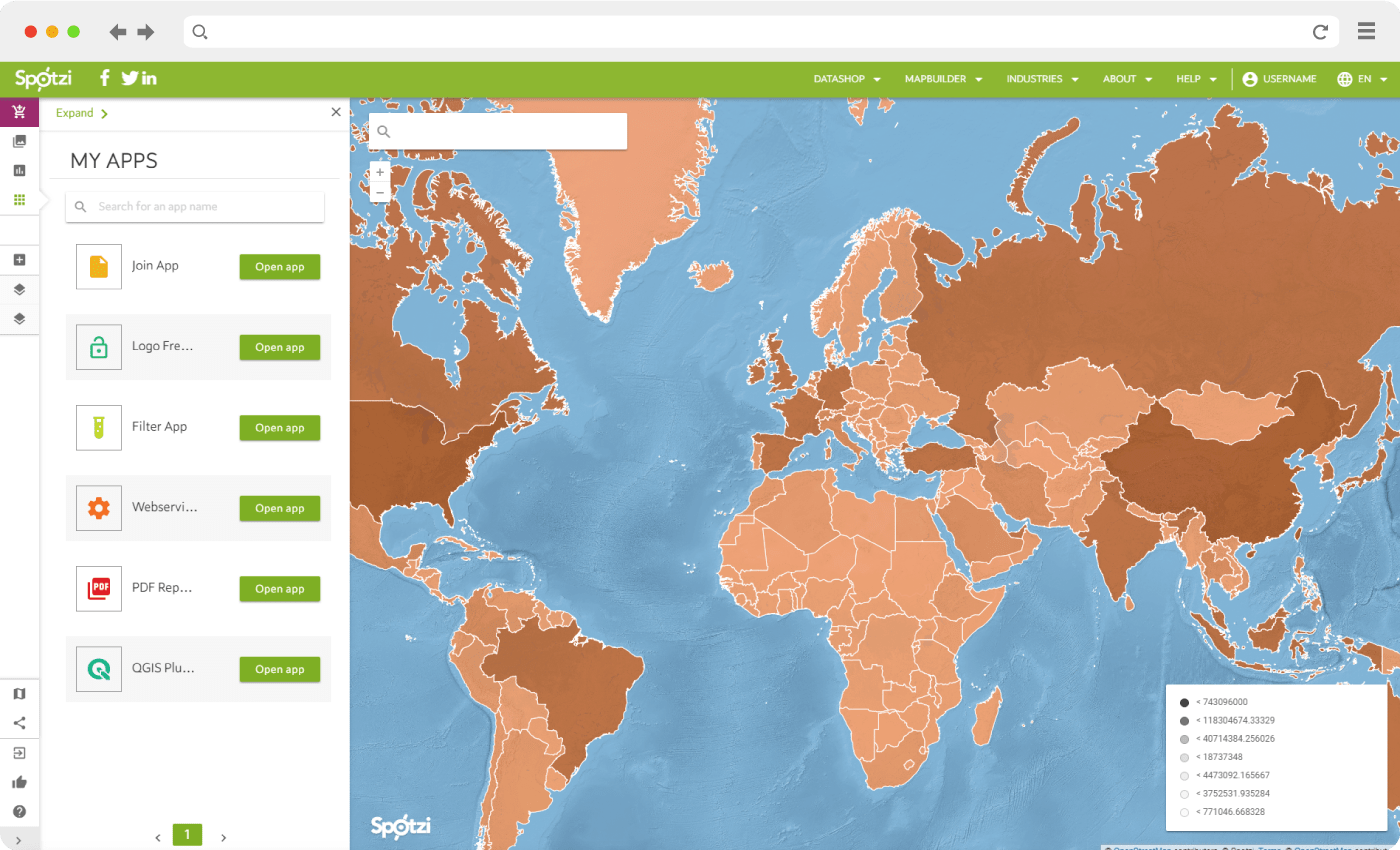The image size is (1400, 850).
Task: Visit the Spotzi Facebook page icon
Action: tap(105, 78)
